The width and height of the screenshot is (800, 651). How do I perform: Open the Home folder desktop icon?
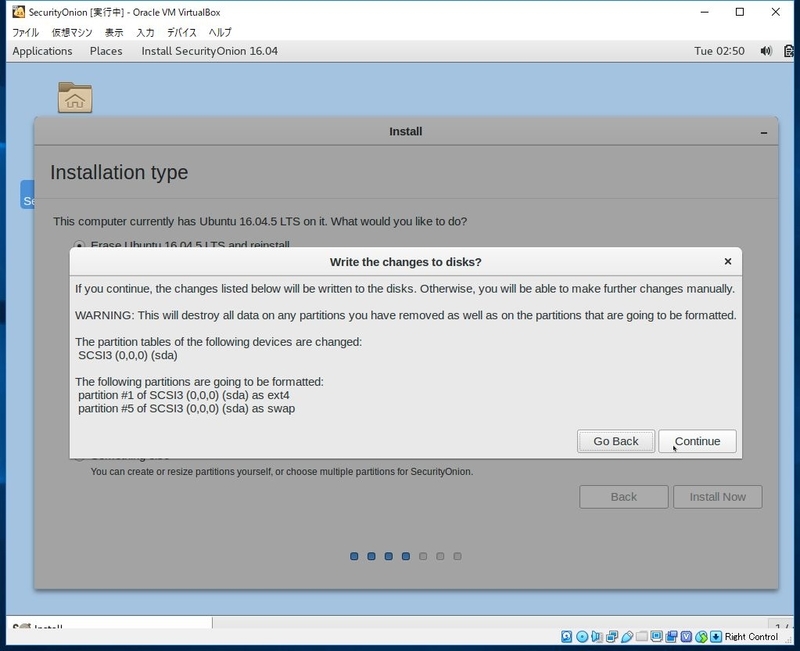pyautogui.click(x=75, y=97)
